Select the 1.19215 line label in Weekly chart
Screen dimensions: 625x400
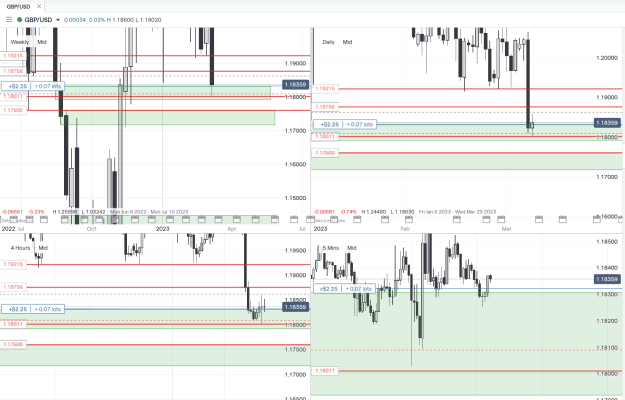[13, 56]
